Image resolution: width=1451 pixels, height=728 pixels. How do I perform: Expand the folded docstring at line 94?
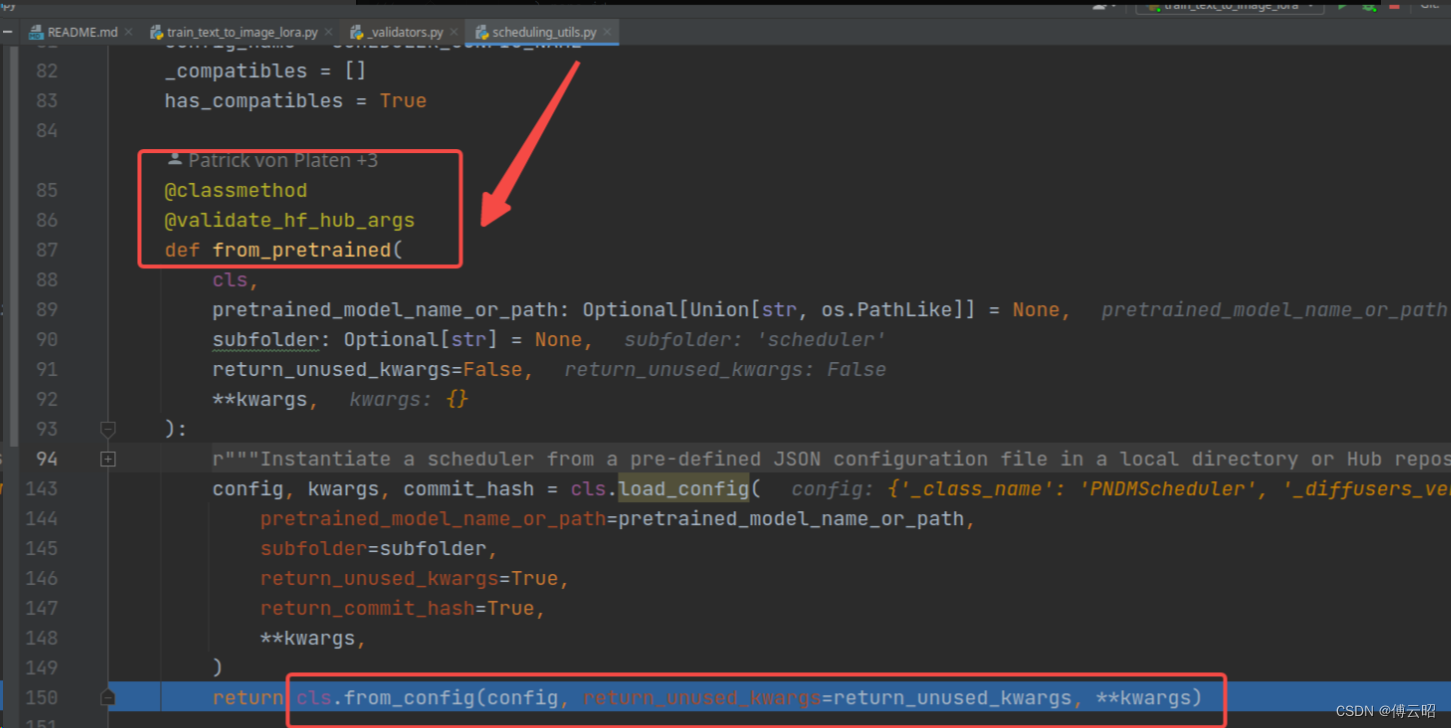point(107,459)
